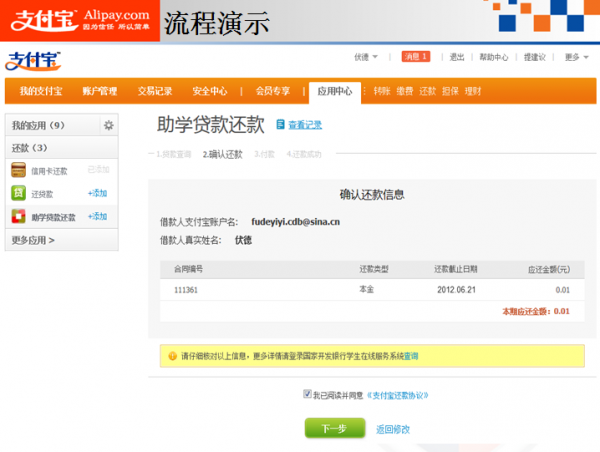Click the green 还贷款 app icon
This screenshot has width=600, height=452.
tap(18, 193)
